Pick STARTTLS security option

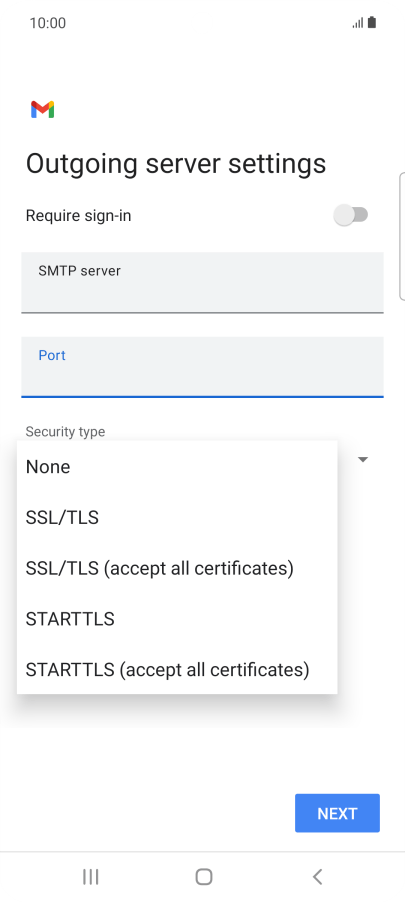click(x=177, y=618)
